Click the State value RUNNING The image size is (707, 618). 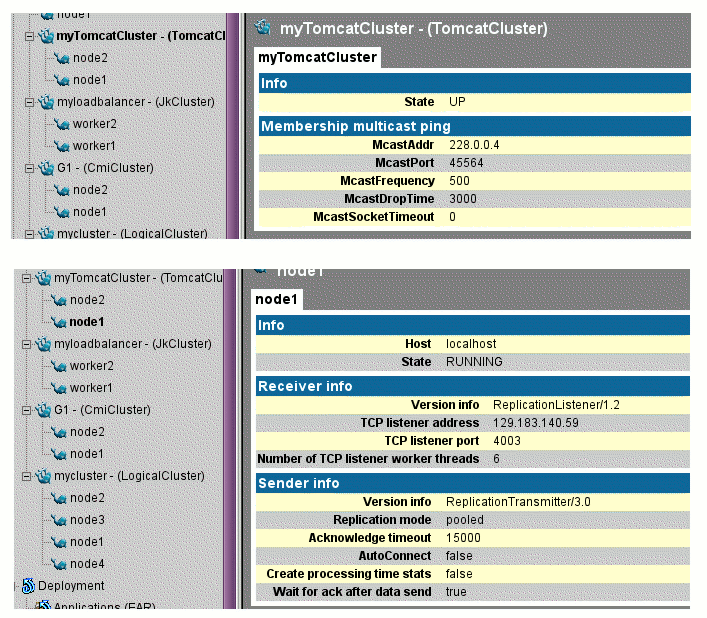tap(474, 362)
